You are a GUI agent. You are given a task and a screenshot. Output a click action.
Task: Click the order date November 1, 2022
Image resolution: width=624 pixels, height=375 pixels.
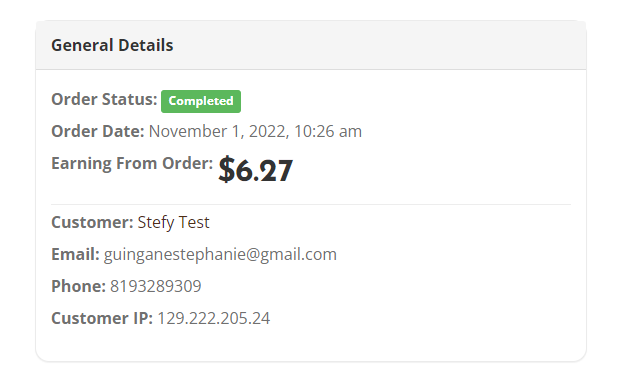(217, 131)
